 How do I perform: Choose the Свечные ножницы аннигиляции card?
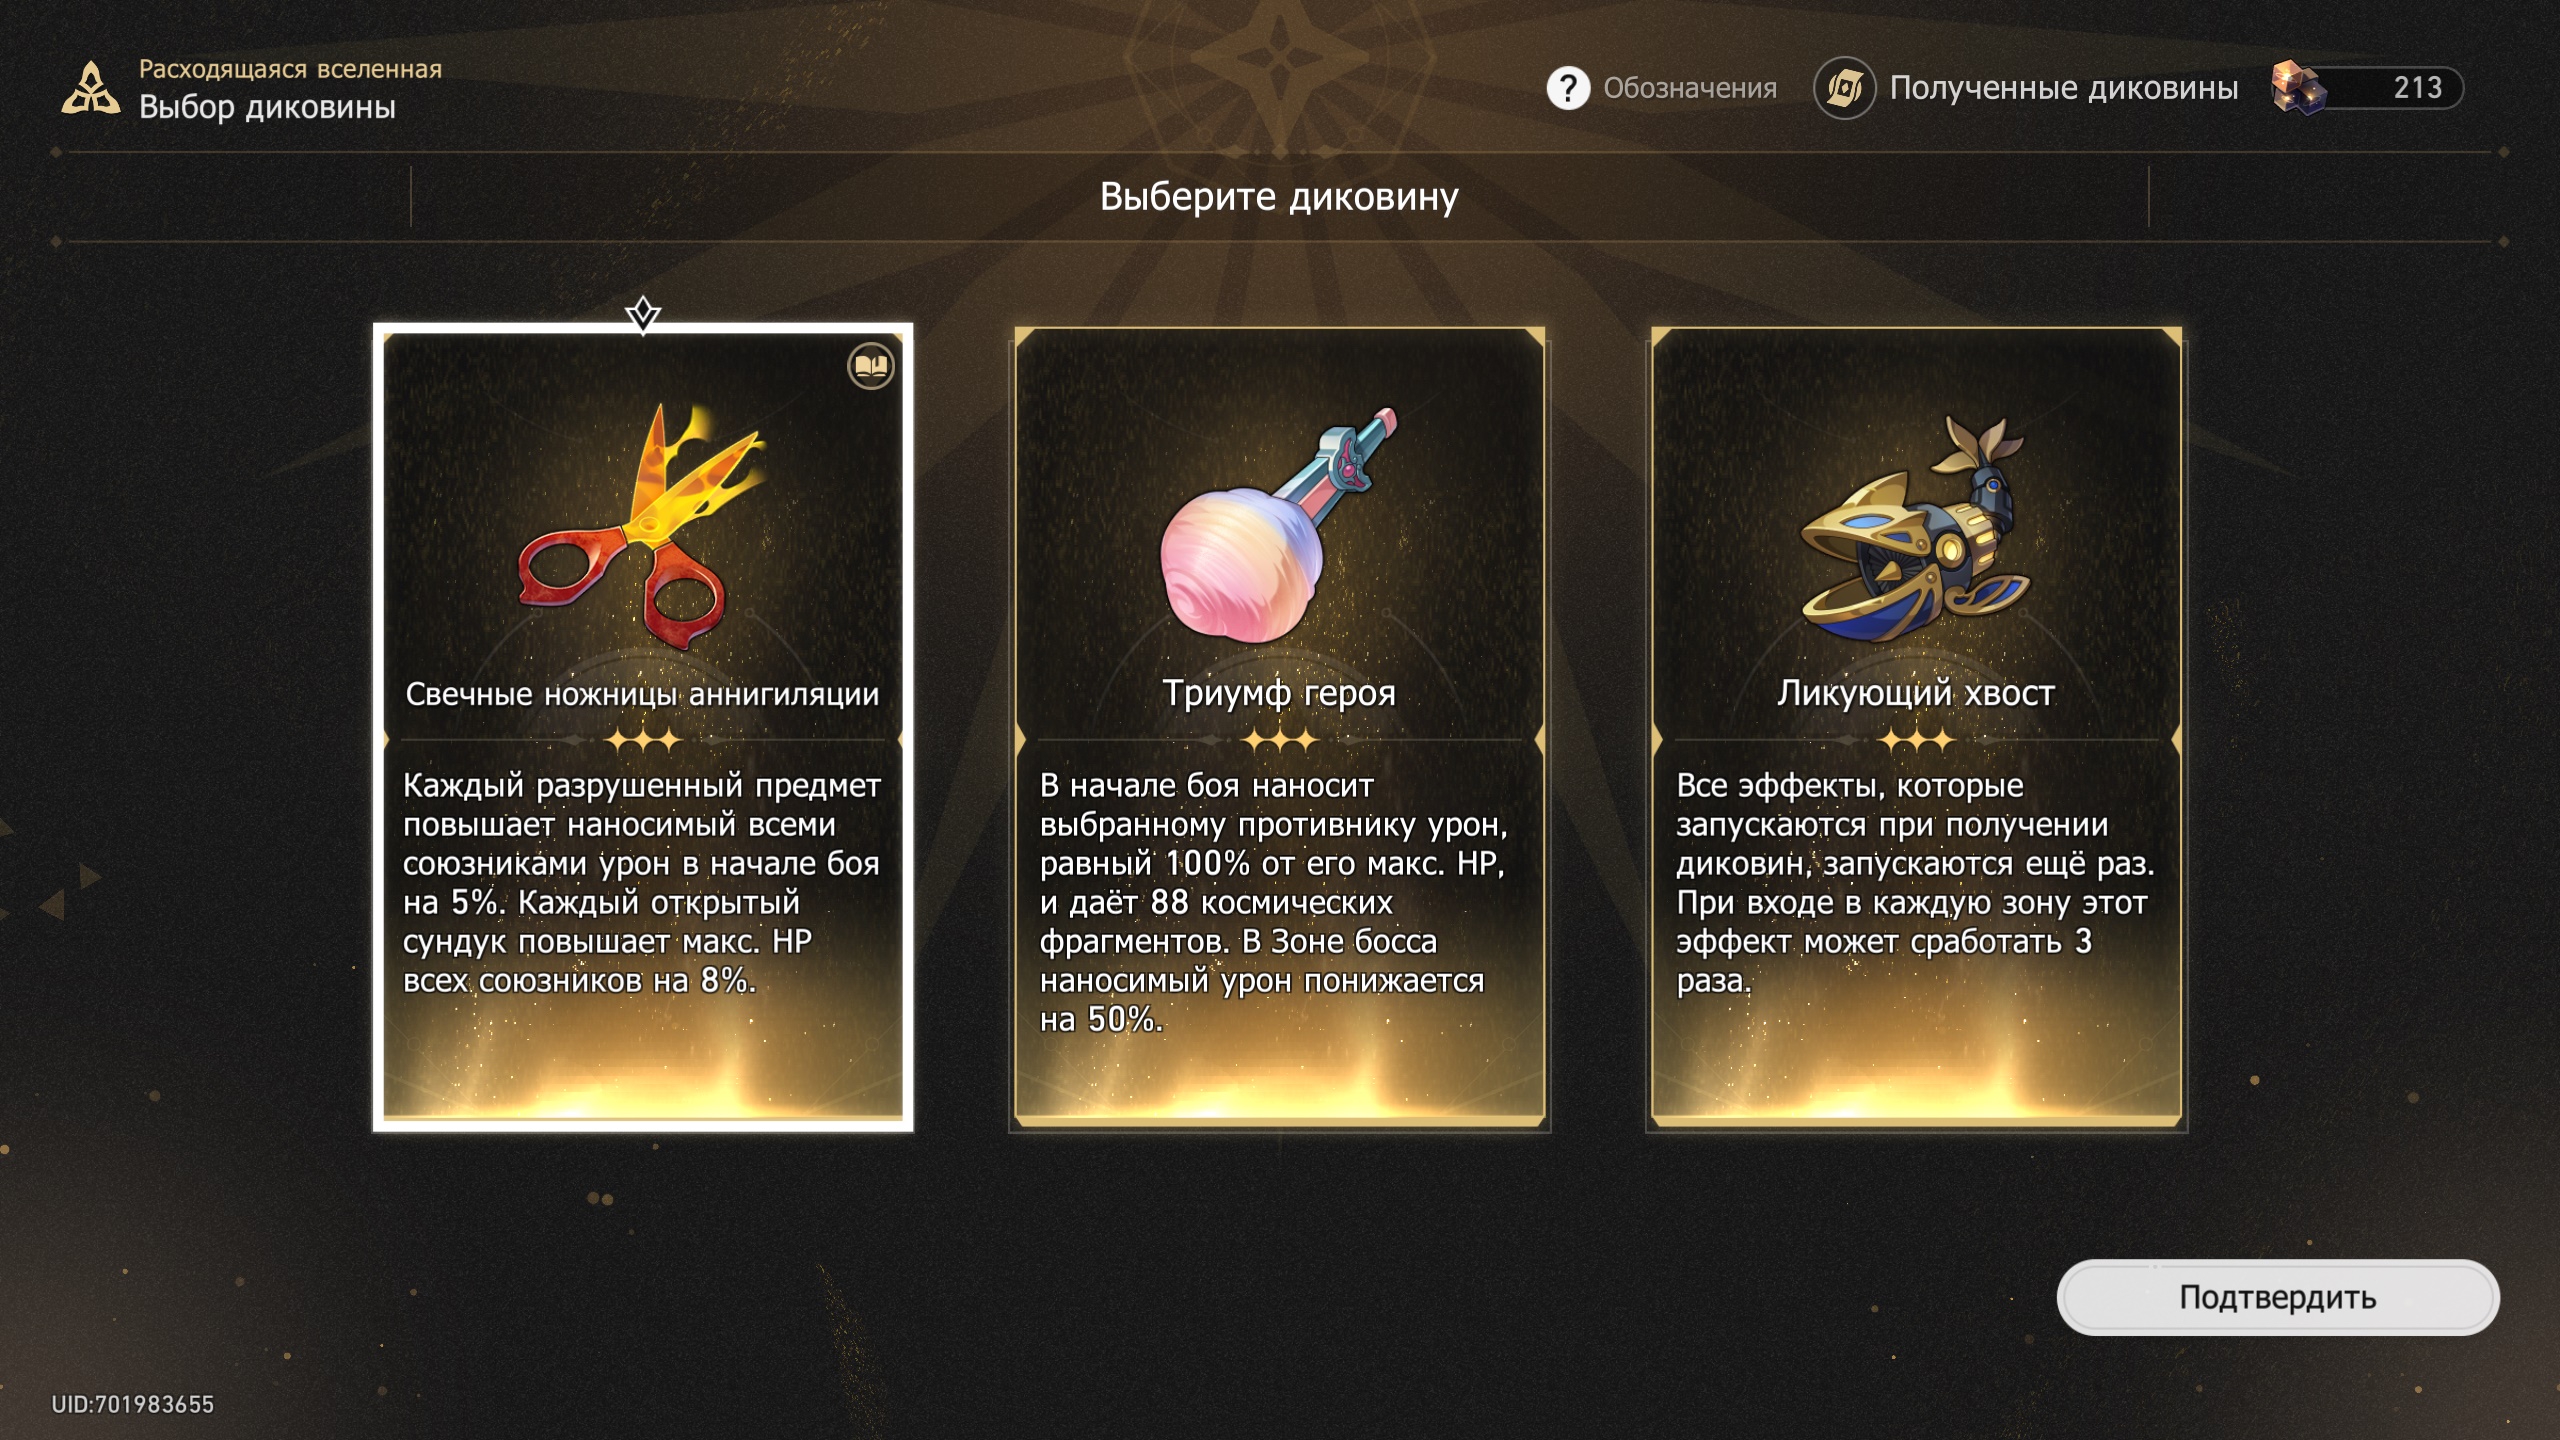pyautogui.click(x=642, y=727)
